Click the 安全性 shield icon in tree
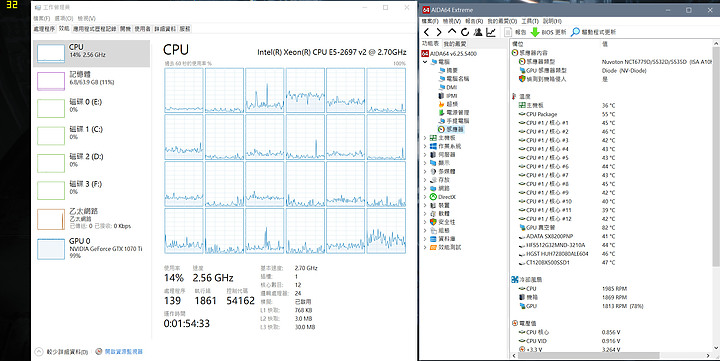This screenshot has width=720, height=361. (x=433, y=222)
